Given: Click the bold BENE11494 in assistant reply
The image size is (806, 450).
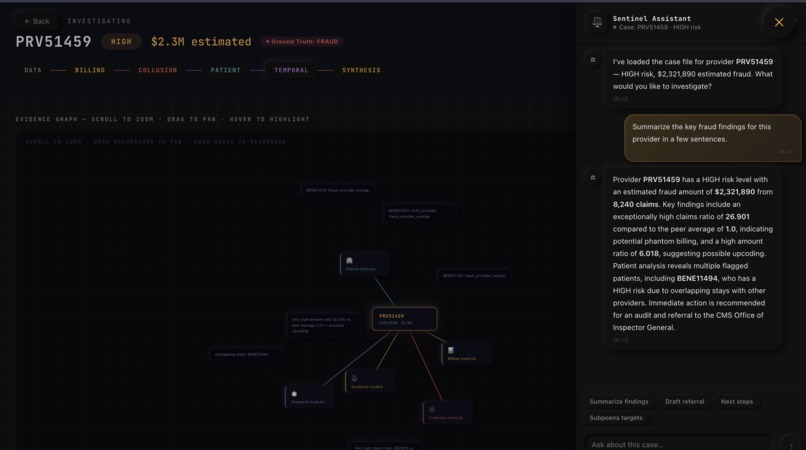Looking at the screenshot, I should tap(697, 278).
